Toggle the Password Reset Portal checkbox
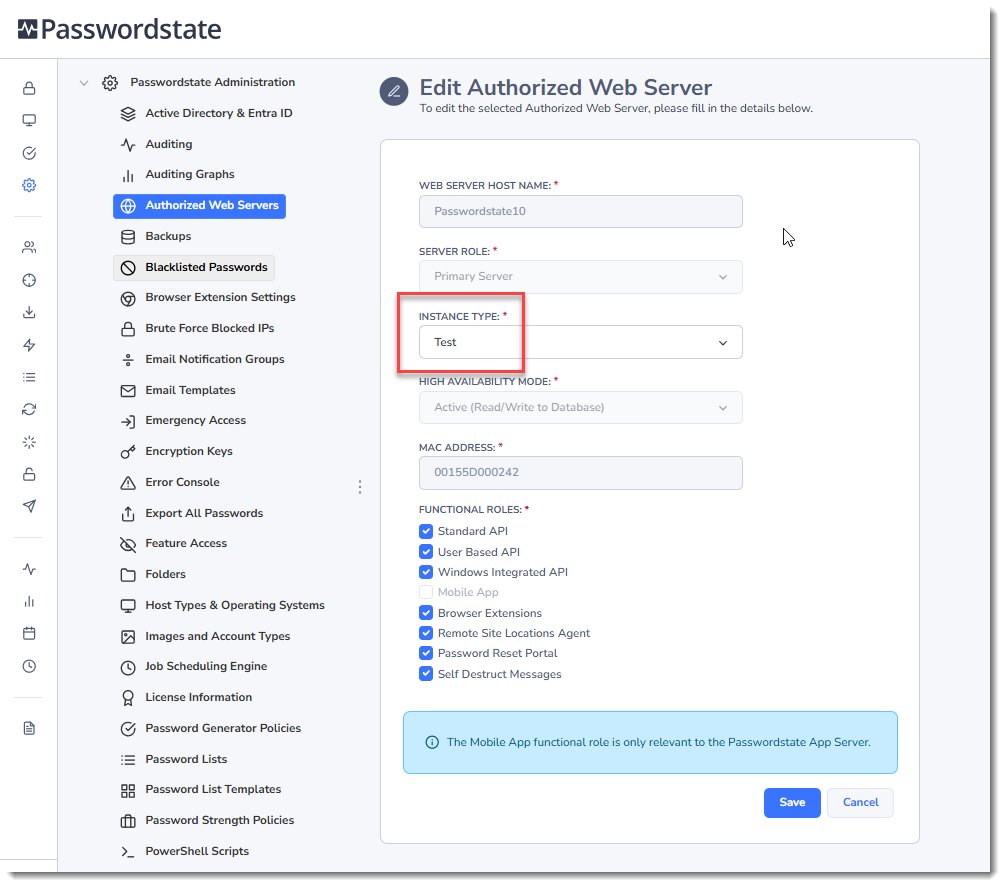1005x887 pixels. 426,653
